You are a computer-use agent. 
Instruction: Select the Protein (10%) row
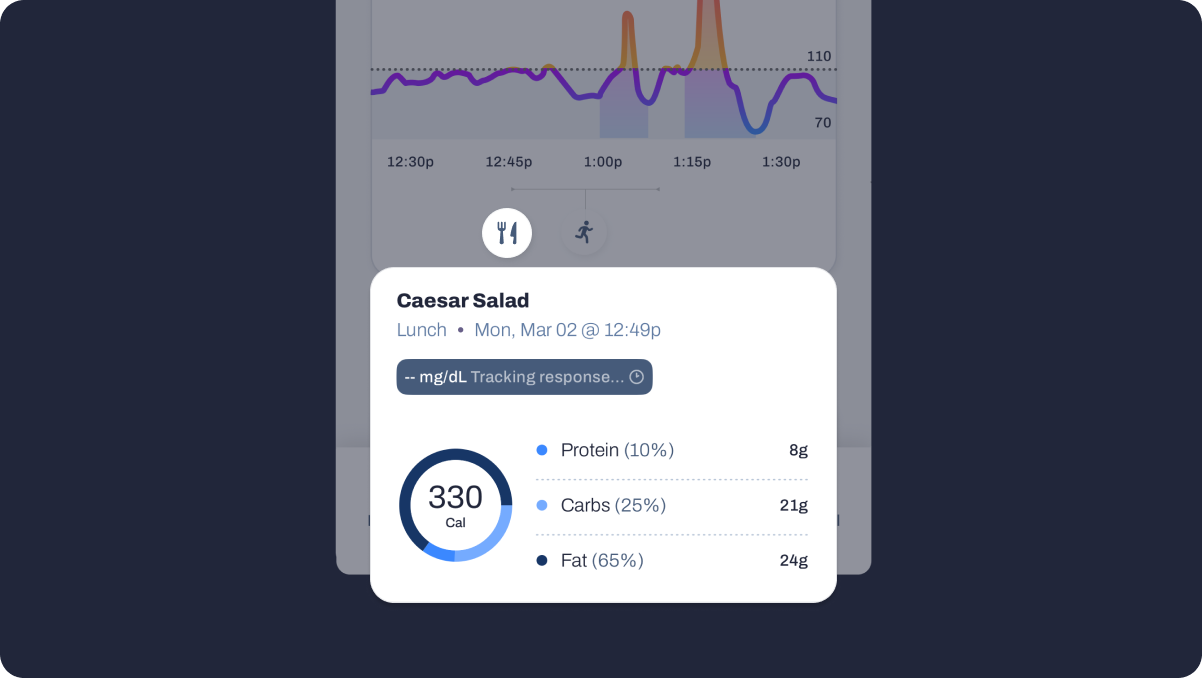[672, 450]
